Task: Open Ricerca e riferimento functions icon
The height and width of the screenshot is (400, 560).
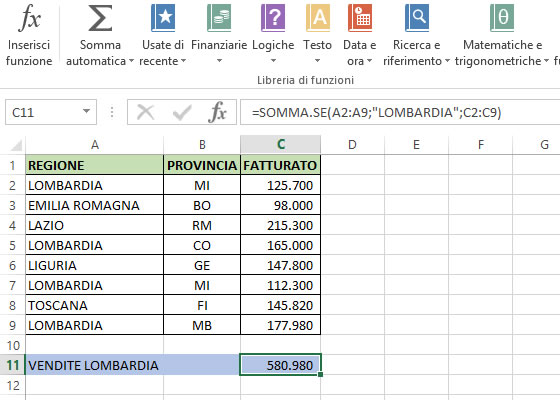Action: [416, 18]
